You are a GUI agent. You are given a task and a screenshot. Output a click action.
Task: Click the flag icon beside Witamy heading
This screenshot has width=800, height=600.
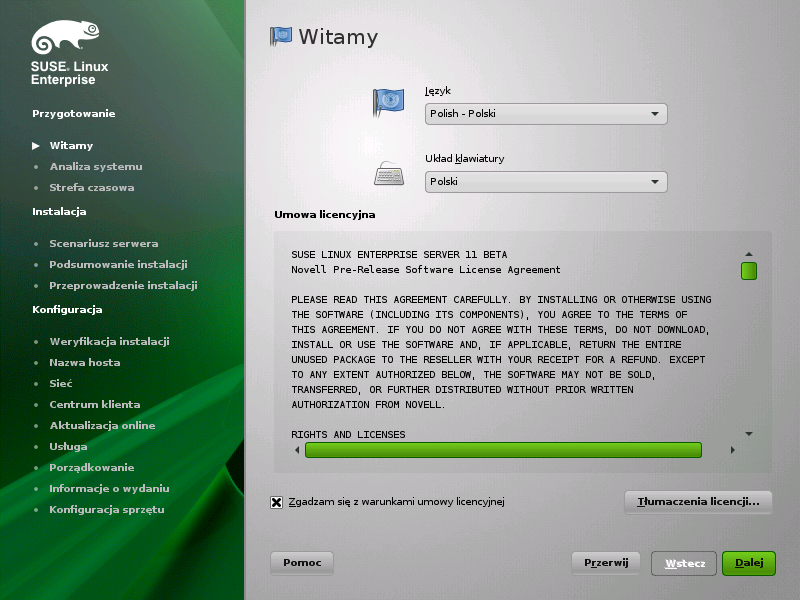point(281,36)
